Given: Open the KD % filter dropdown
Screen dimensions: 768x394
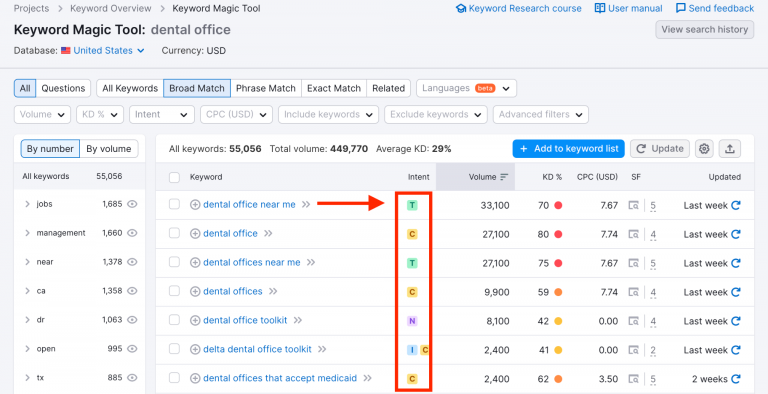Looking at the screenshot, I should [x=100, y=114].
